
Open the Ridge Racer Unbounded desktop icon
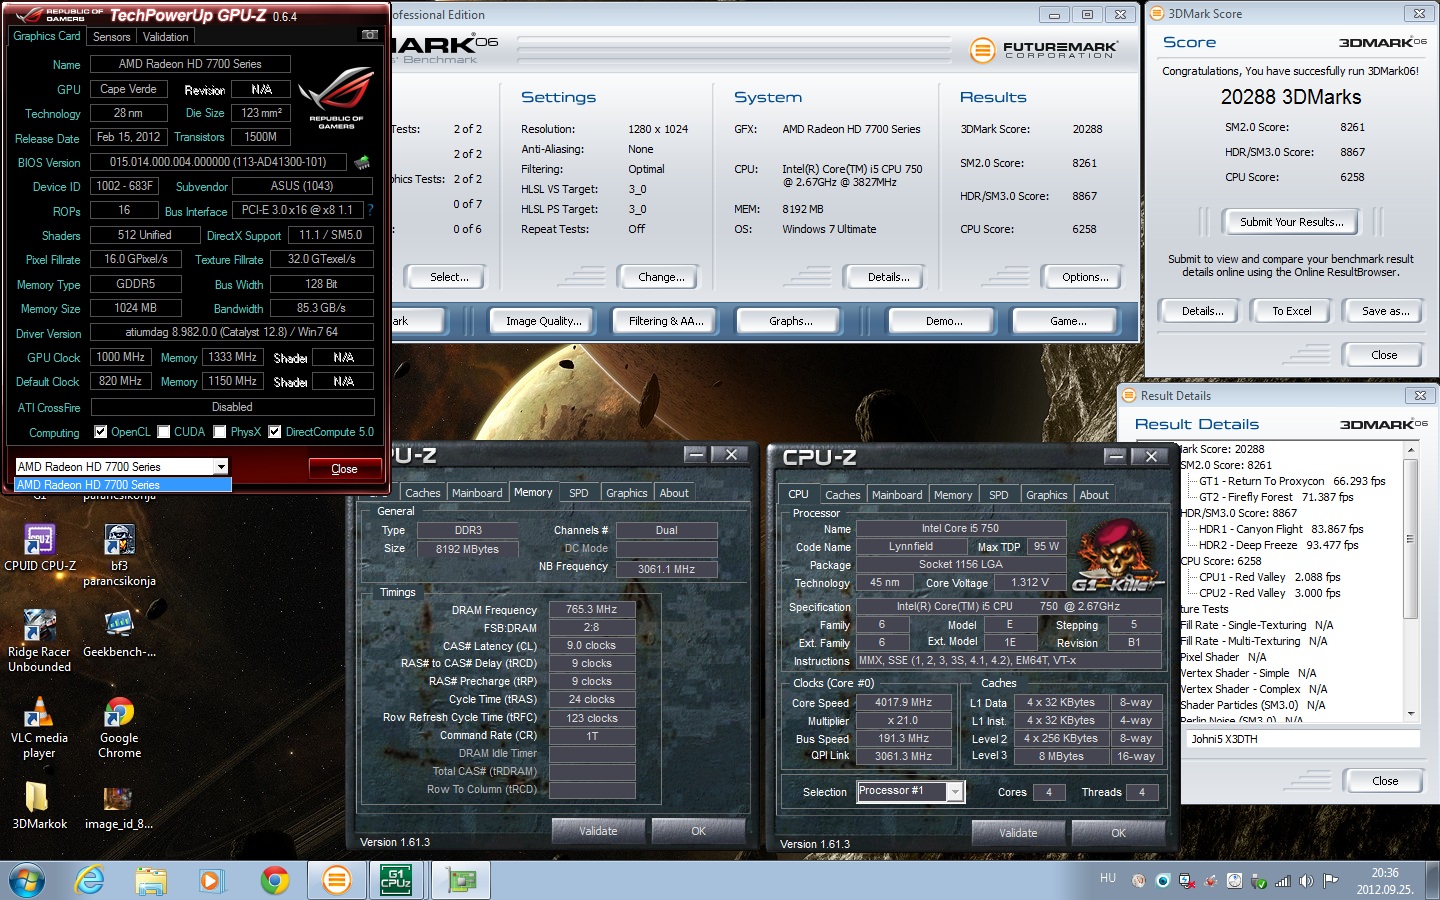tap(40, 641)
